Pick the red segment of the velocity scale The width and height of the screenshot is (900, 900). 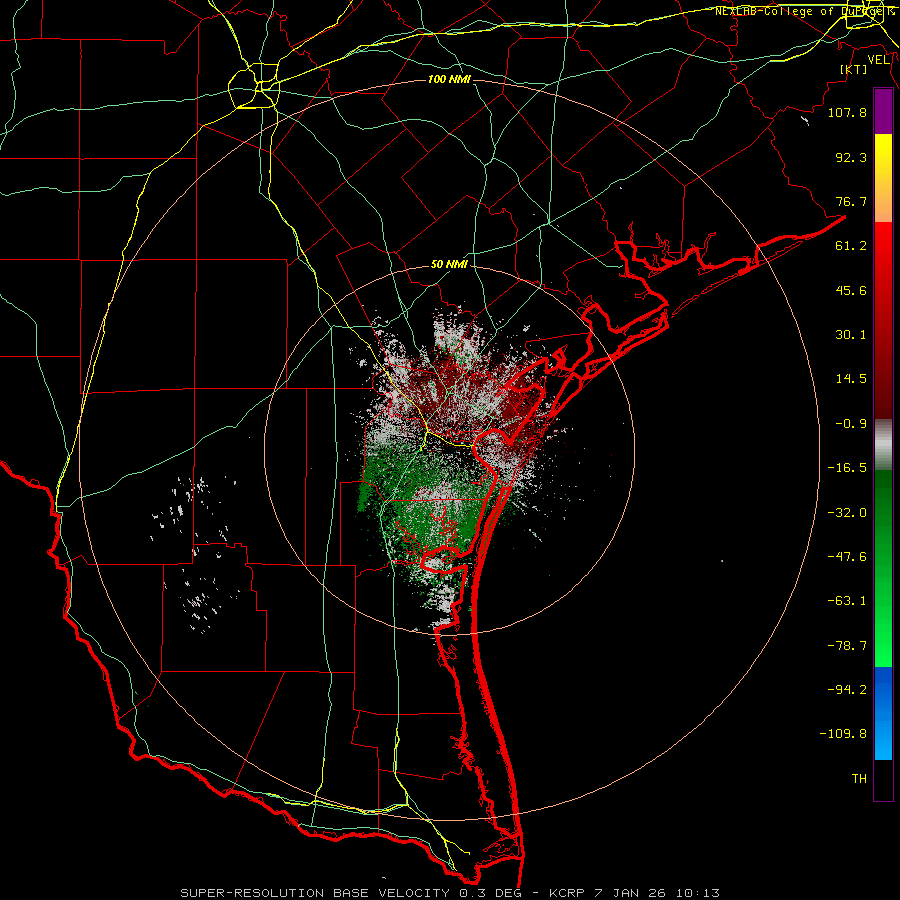tap(883, 320)
